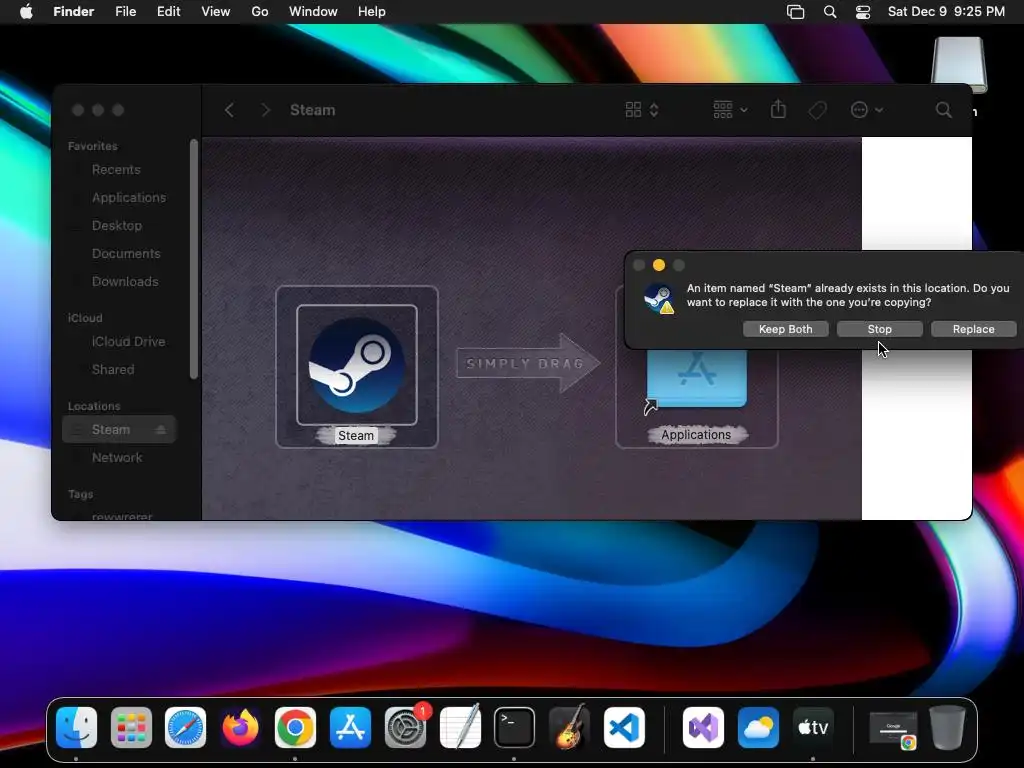Open Apple TV from the Dock

coord(813,728)
